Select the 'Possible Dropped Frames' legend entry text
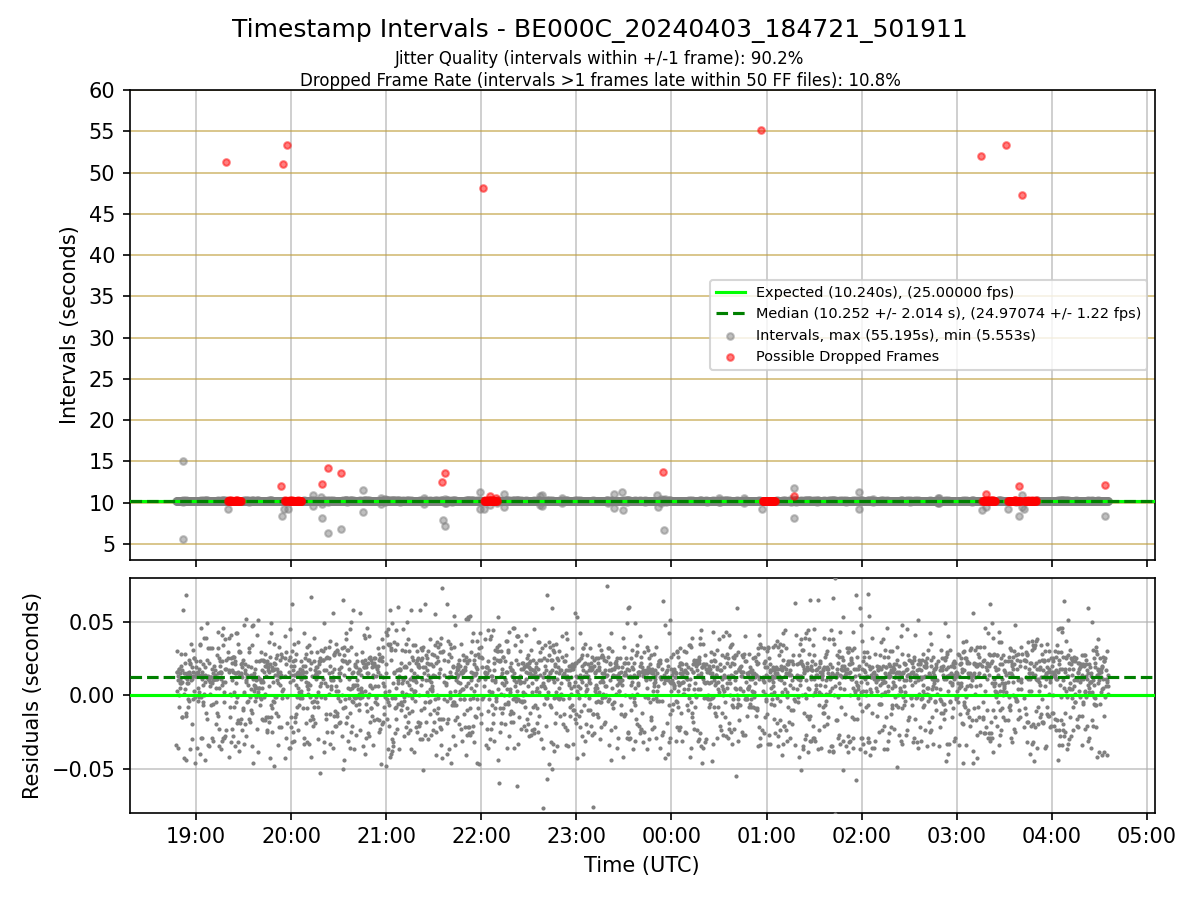The image size is (1200, 900). click(847, 356)
